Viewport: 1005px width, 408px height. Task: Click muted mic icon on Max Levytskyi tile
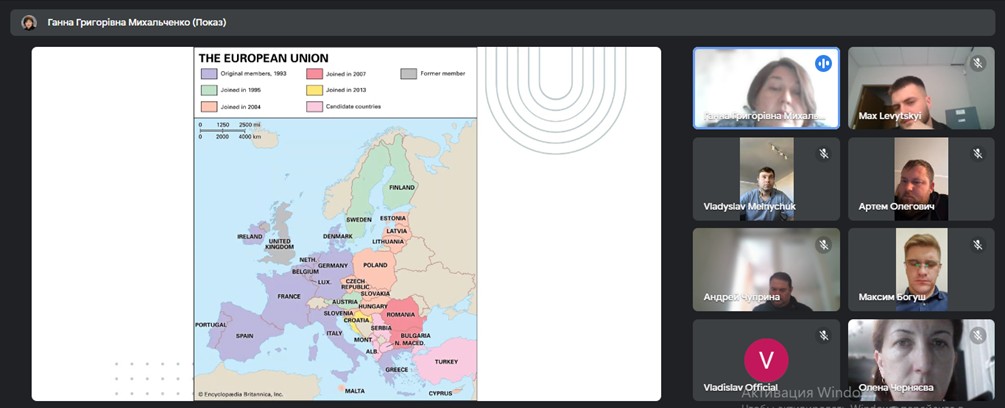(x=977, y=63)
